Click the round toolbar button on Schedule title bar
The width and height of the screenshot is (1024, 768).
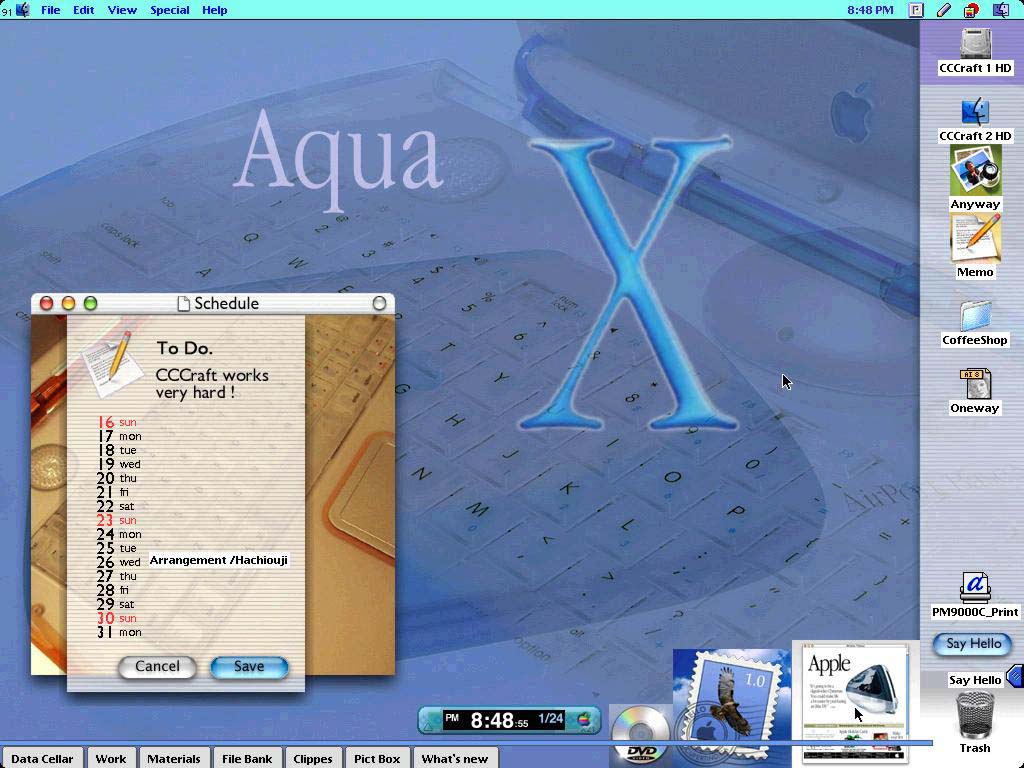point(379,303)
